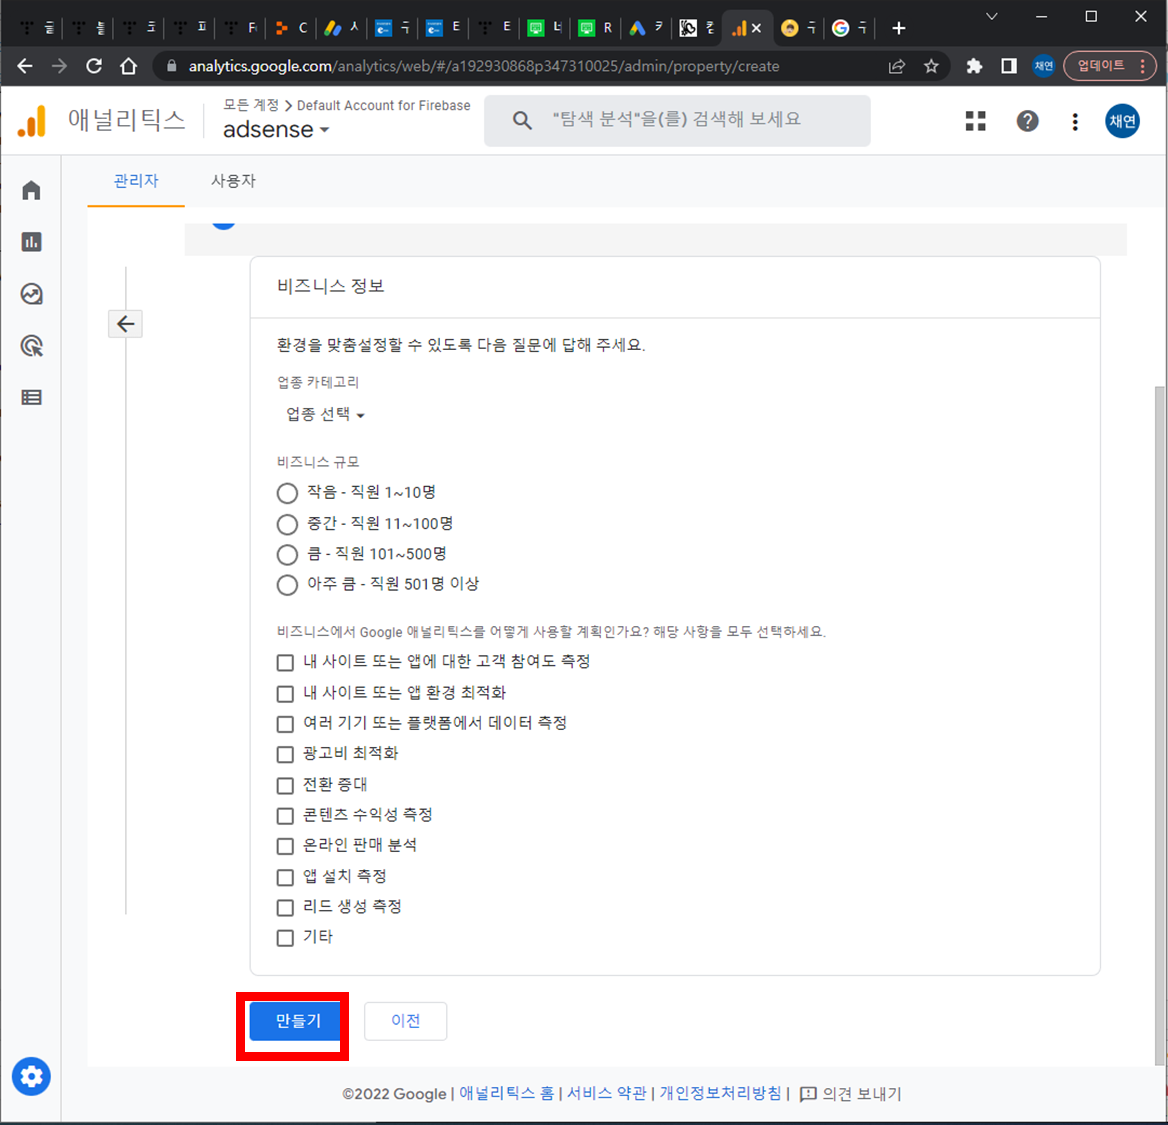Click the site lock icon in address bar
This screenshot has width=1168, height=1125.
coord(171,66)
